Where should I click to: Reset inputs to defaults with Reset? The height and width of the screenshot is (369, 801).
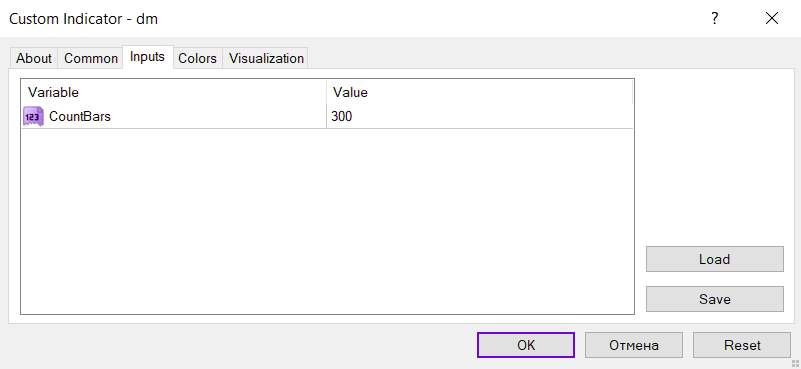click(x=742, y=345)
